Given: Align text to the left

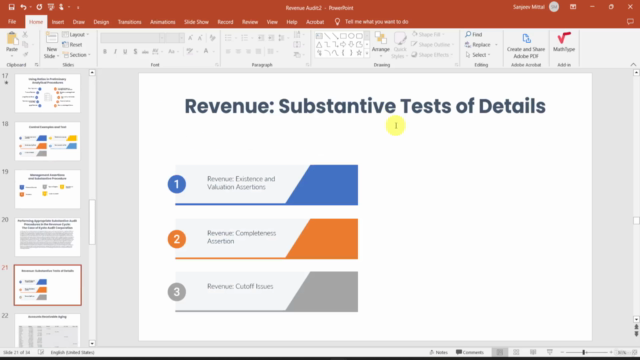Looking at the screenshot, I should coord(228,51).
